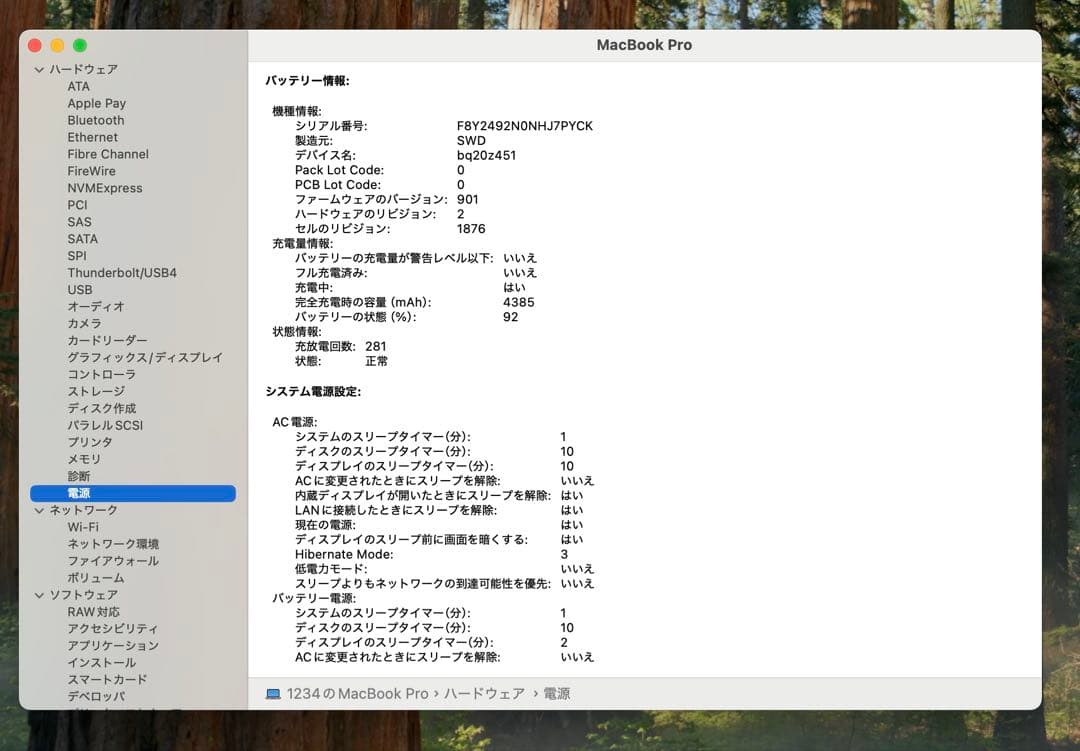Select カメラ in the sidebar

point(84,324)
